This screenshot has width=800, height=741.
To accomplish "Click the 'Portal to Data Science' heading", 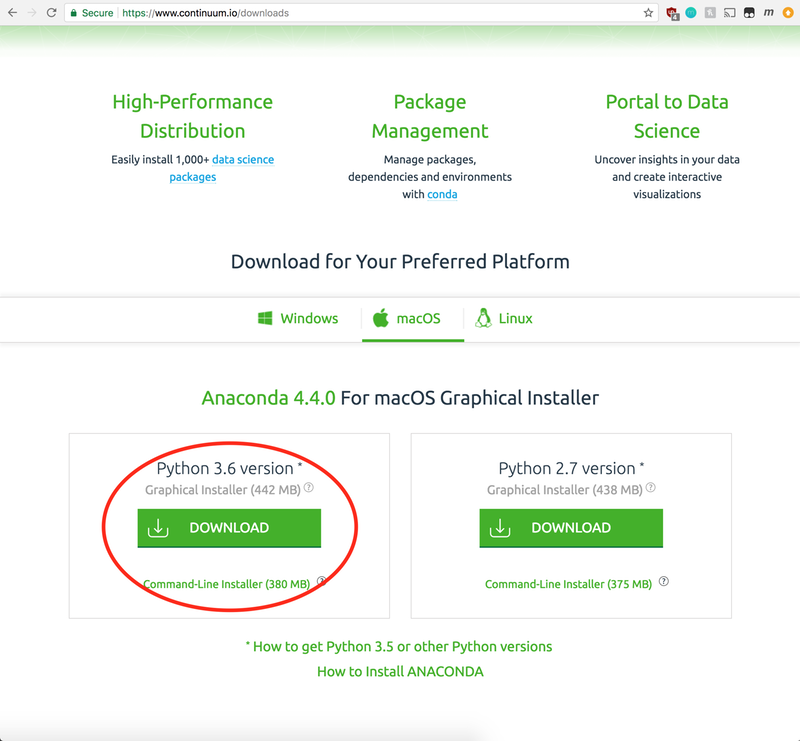I will tap(667, 116).
